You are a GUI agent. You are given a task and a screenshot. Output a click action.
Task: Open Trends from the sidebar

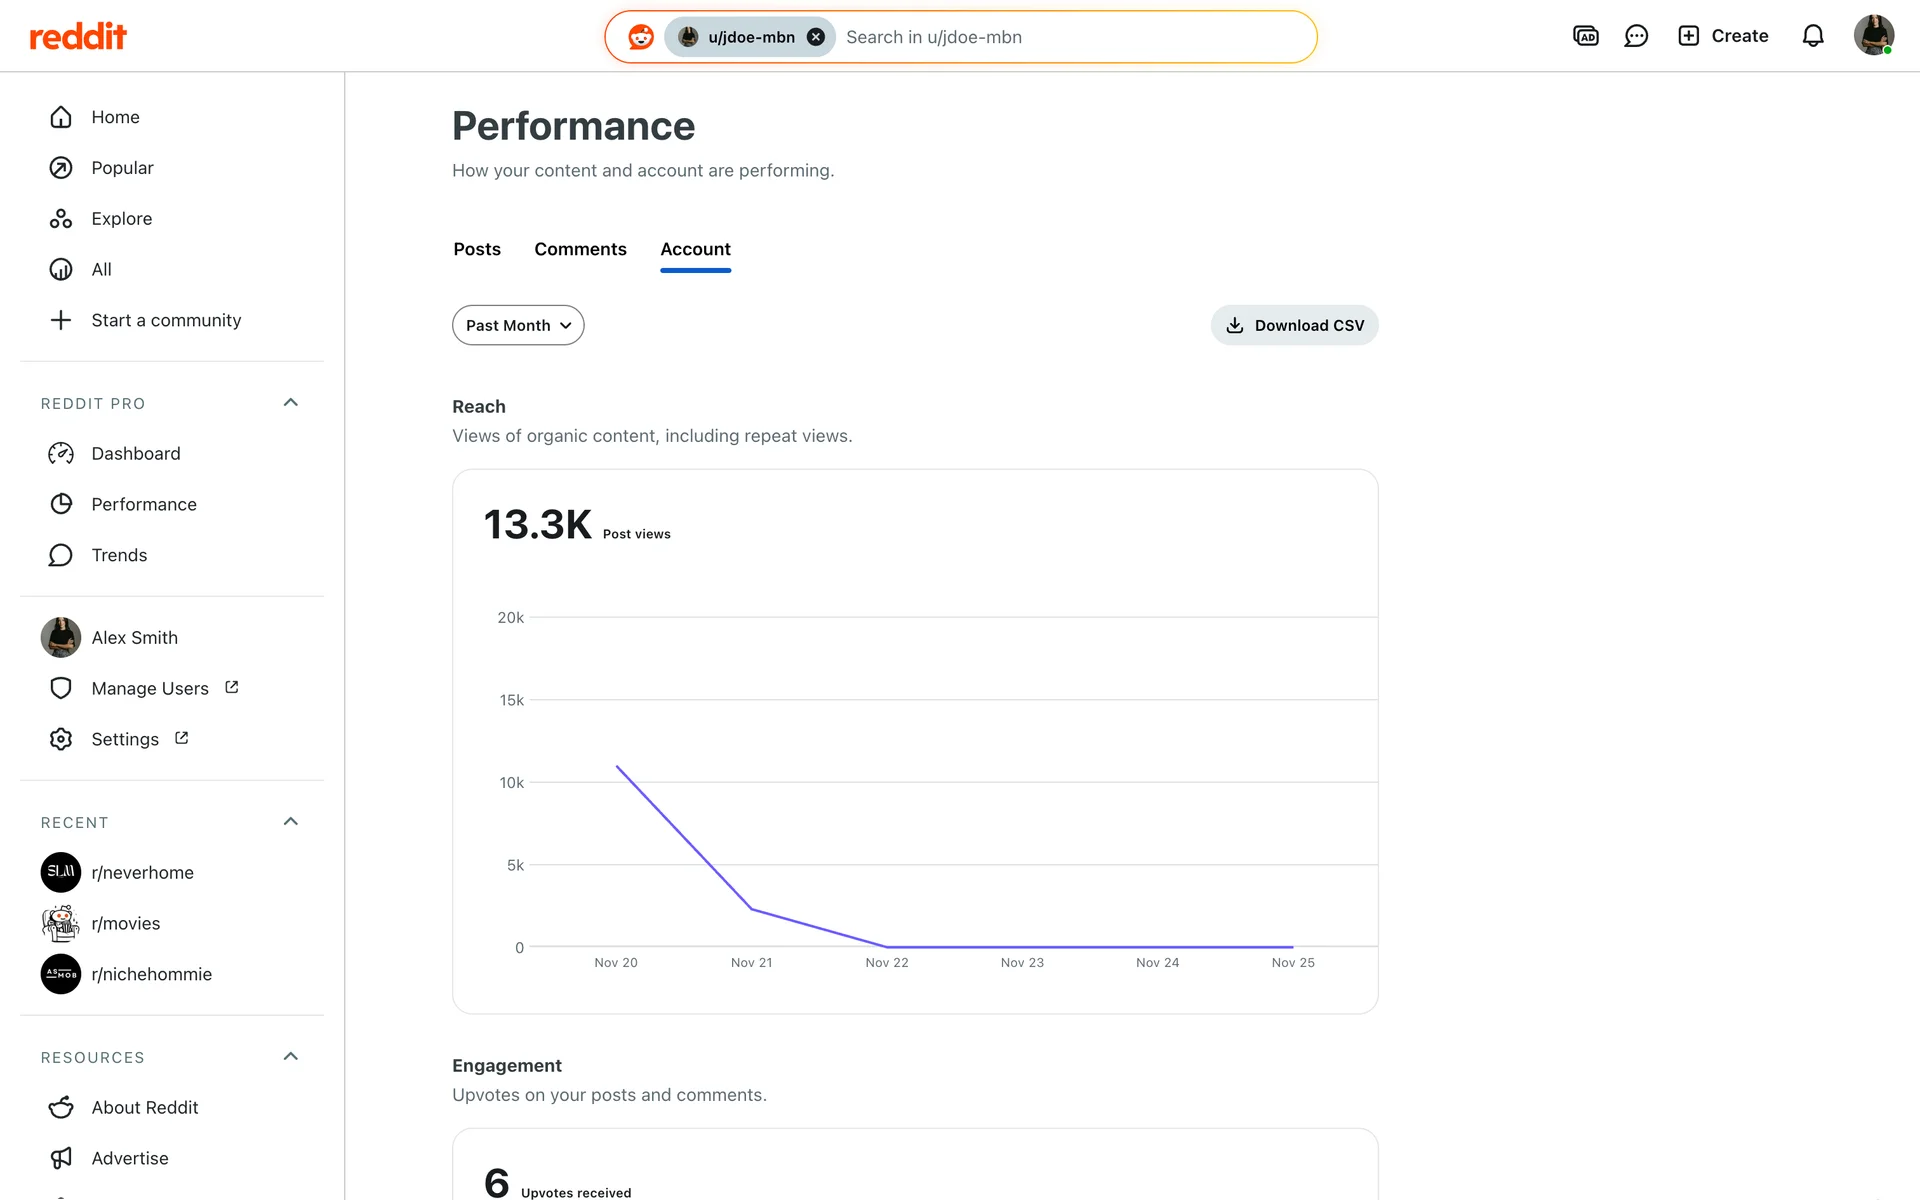click(119, 555)
